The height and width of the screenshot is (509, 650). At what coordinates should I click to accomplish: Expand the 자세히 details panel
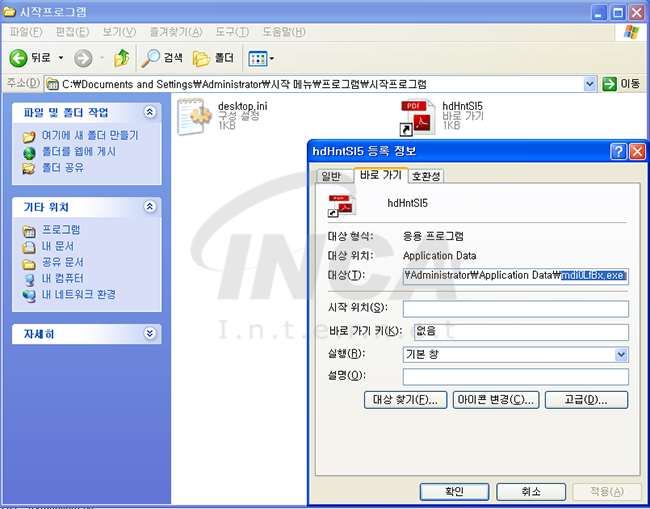(150, 333)
